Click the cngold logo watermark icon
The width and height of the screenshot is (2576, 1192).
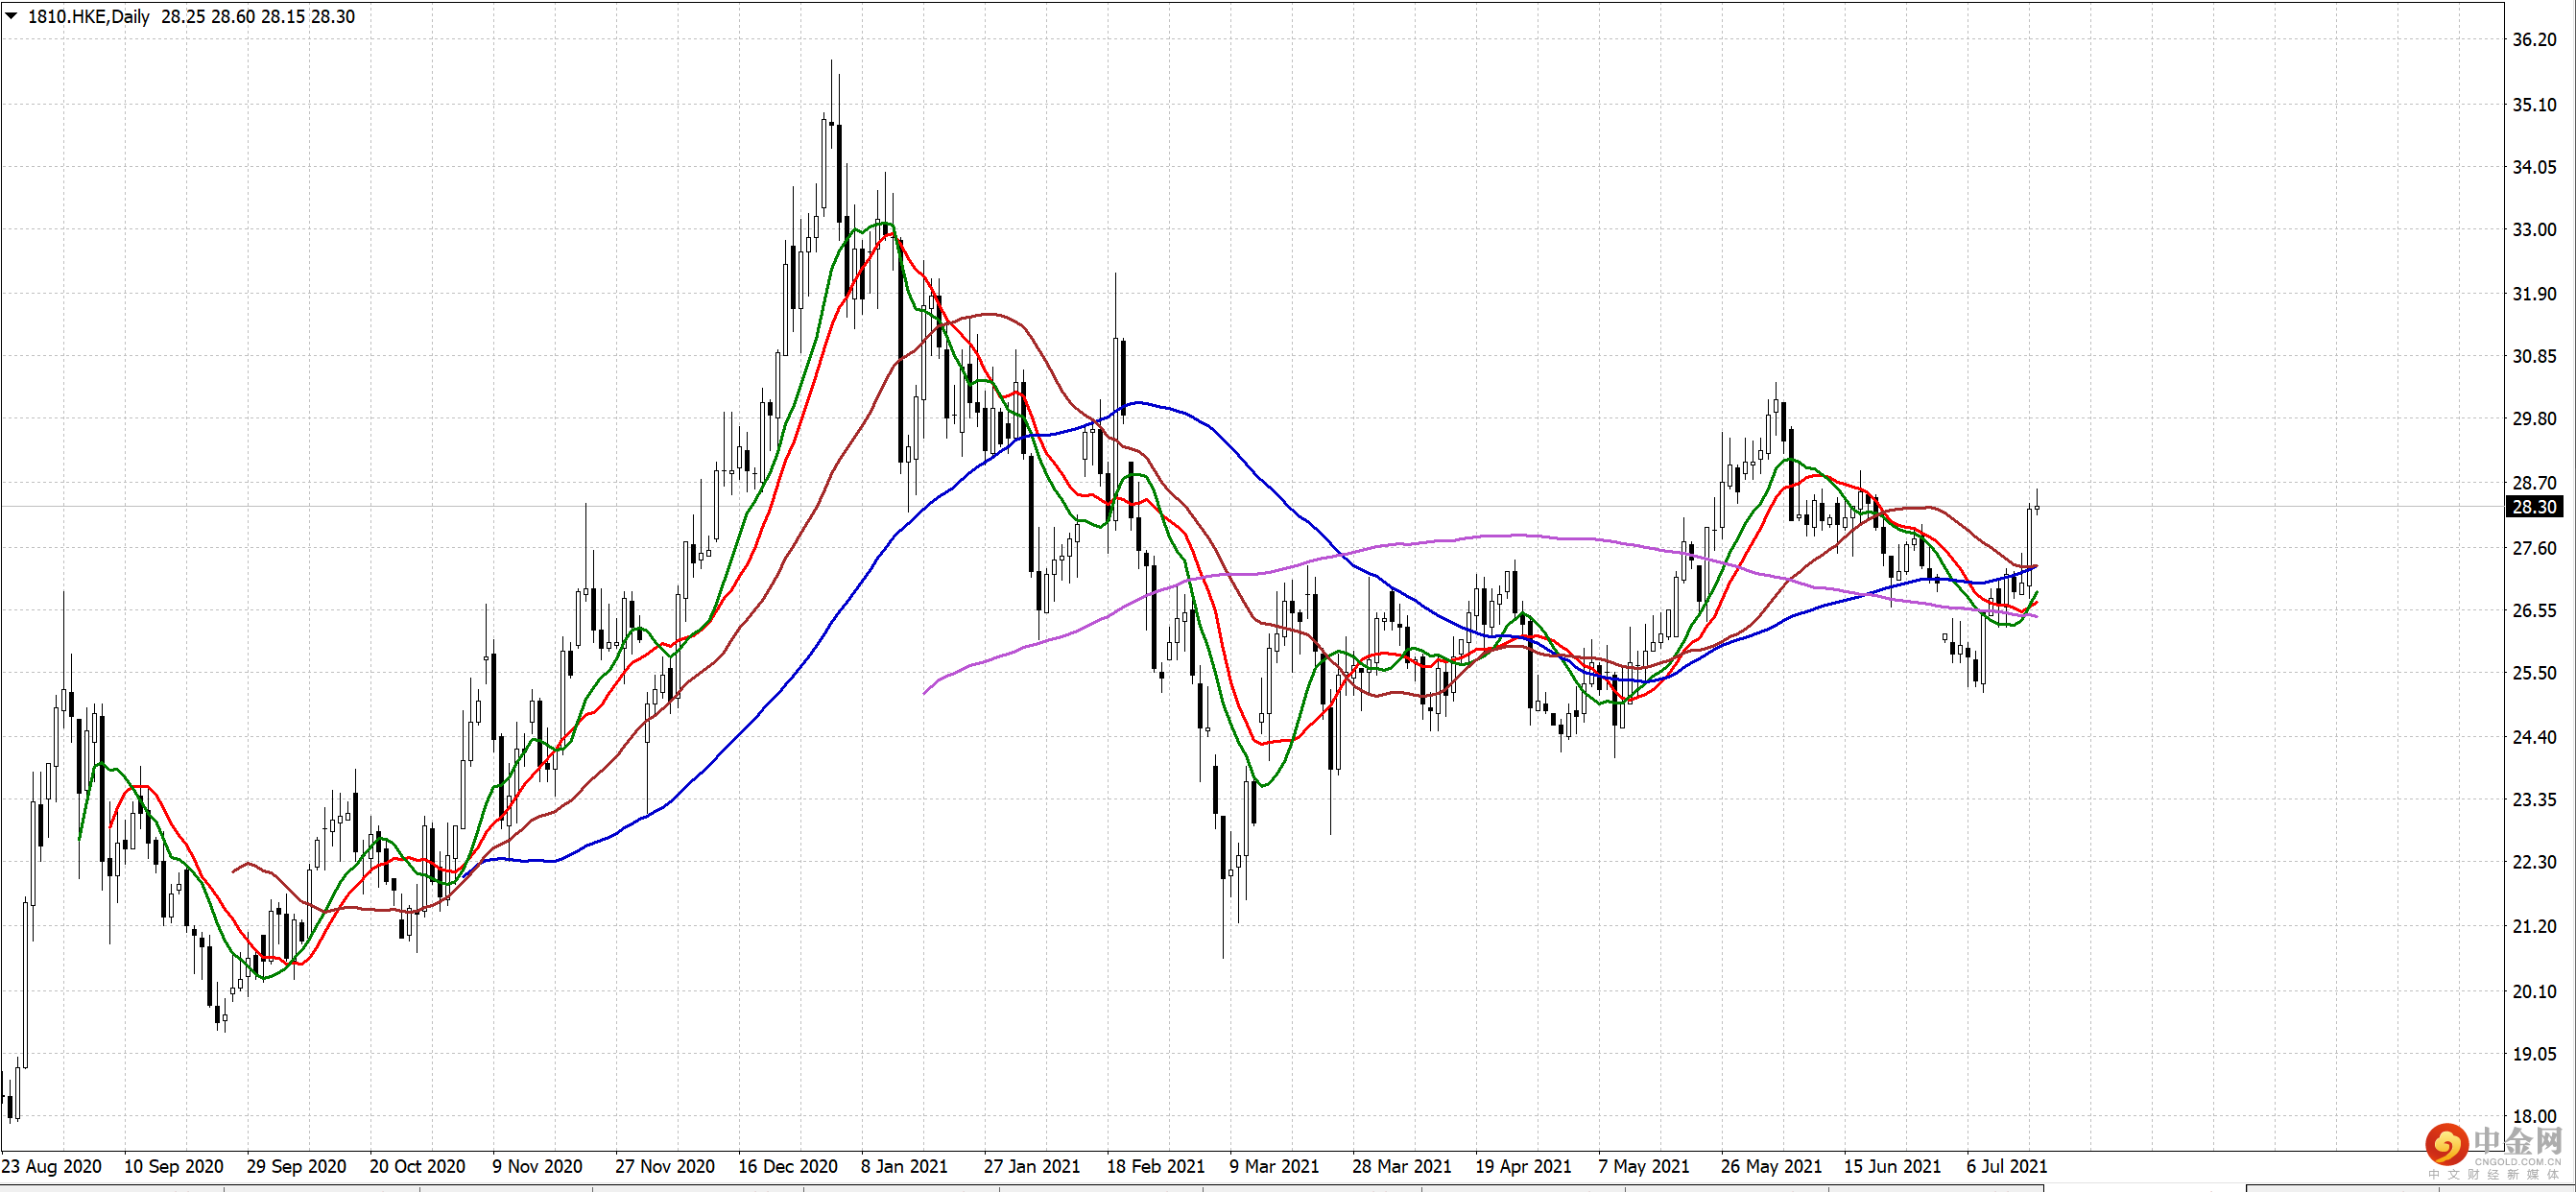pyautogui.click(x=2446, y=1143)
